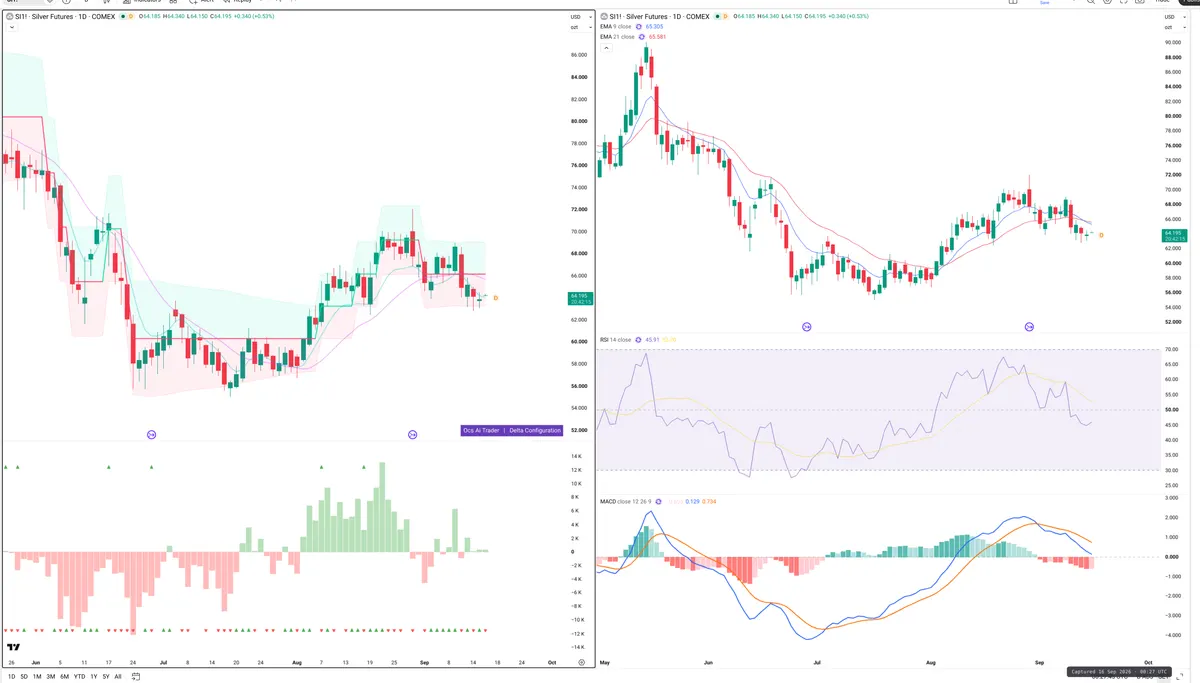The height and width of the screenshot is (683, 1200).
Task: Click the EMA 21 indicator status icon
Action: 641,37
